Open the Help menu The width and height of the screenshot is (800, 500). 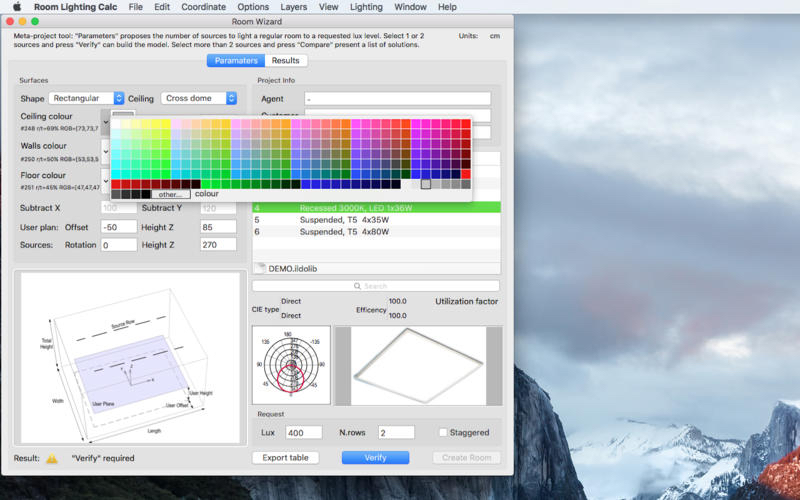[x=447, y=7]
